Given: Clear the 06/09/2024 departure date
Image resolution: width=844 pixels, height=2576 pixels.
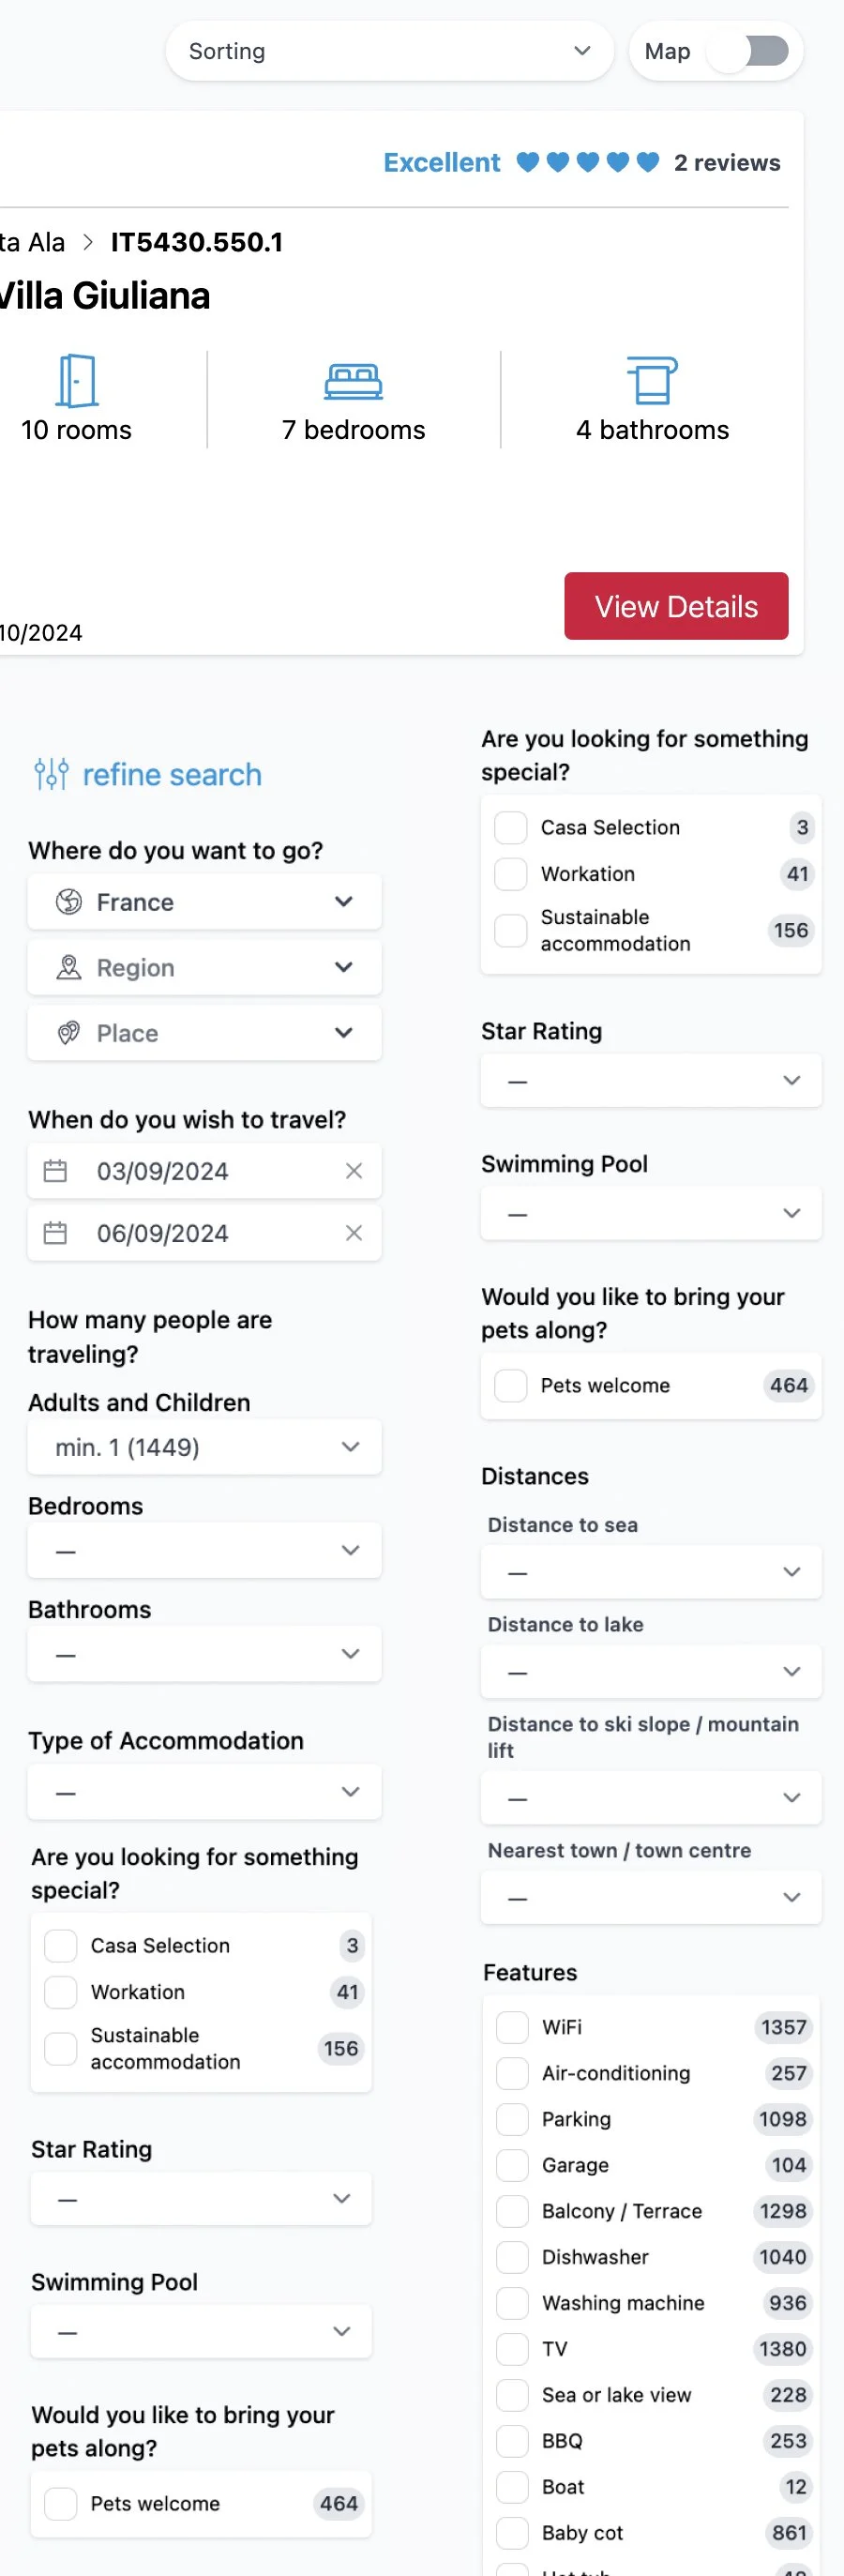Looking at the screenshot, I should [354, 1233].
